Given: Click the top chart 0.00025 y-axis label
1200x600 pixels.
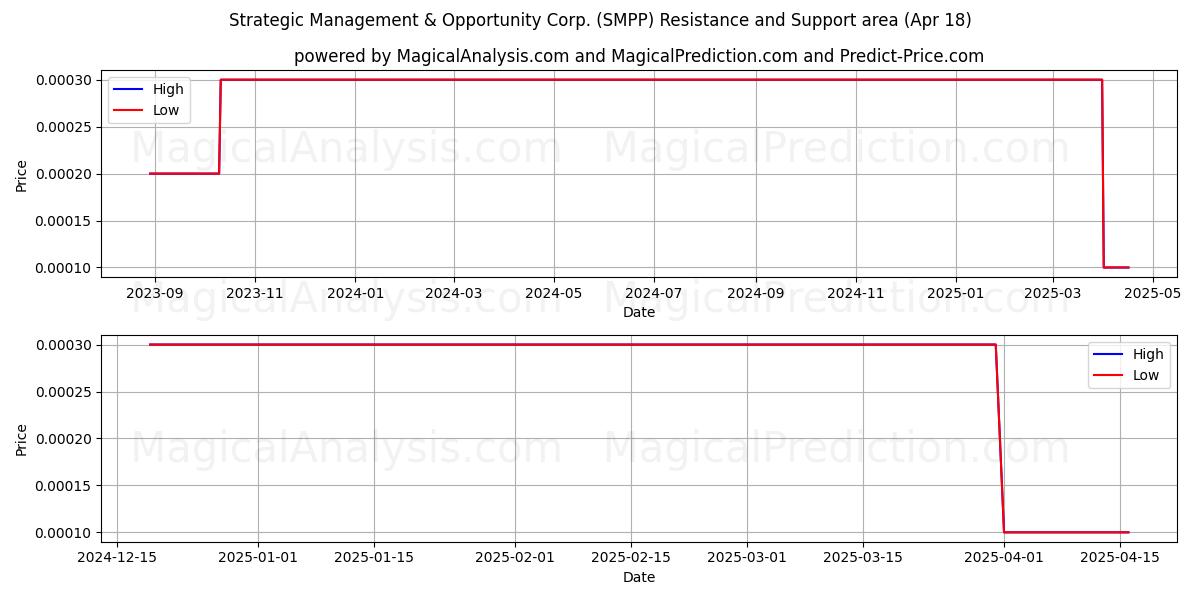Looking at the screenshot, I should pos(64,127).
